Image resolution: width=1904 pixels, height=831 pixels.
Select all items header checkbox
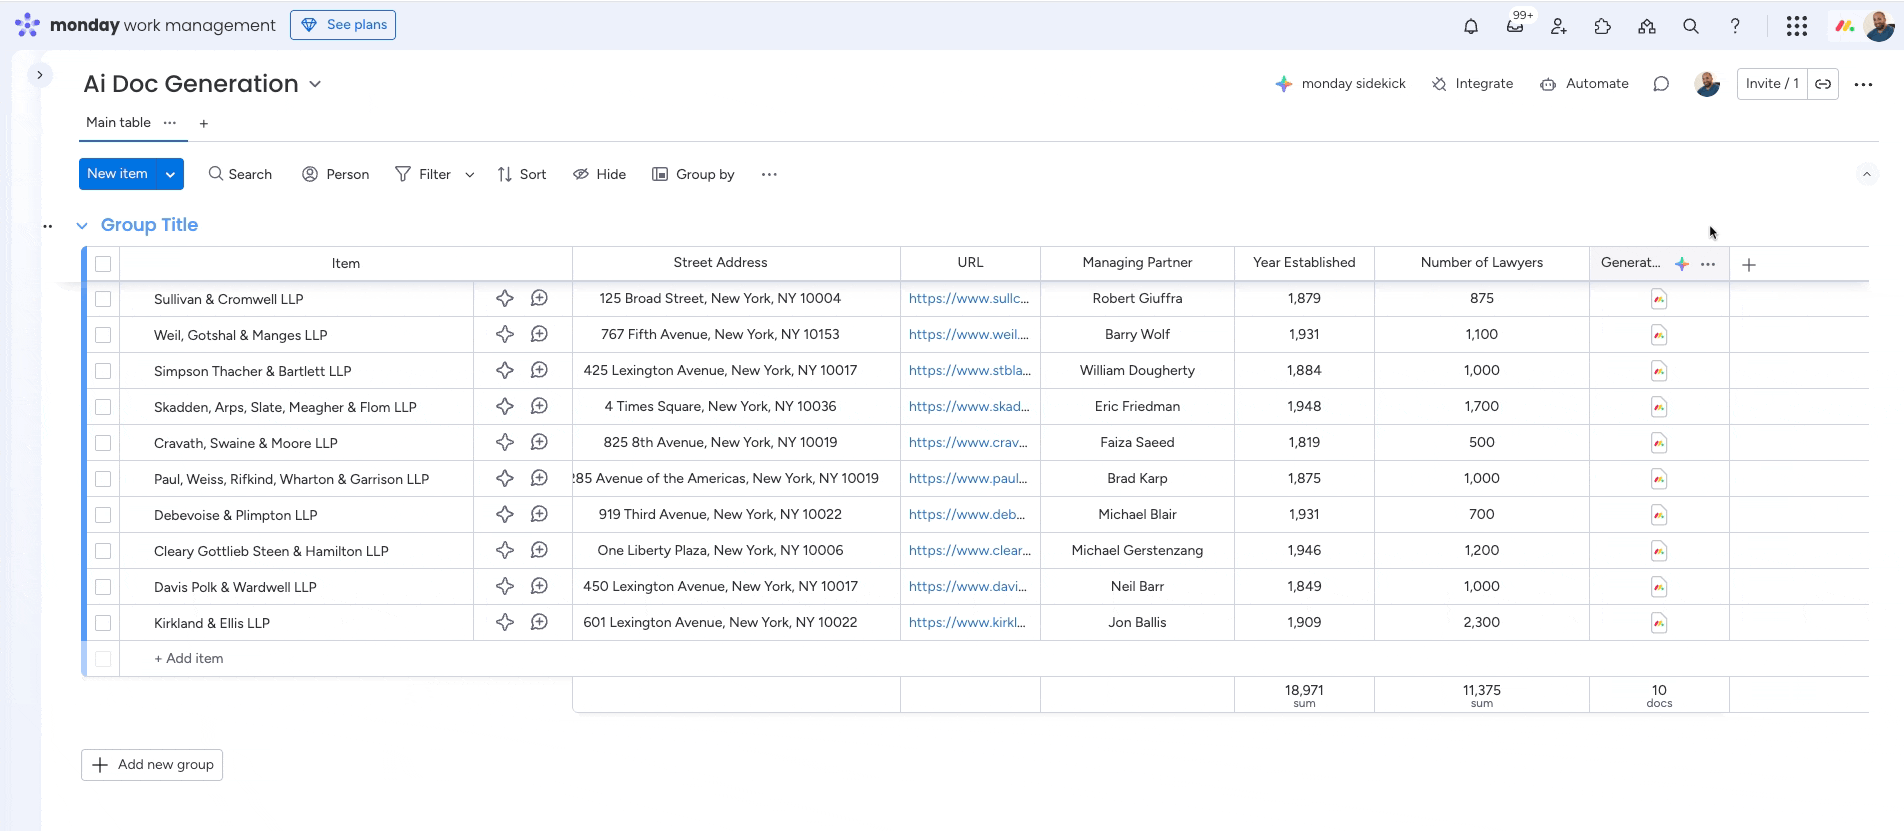coord(103,264)
